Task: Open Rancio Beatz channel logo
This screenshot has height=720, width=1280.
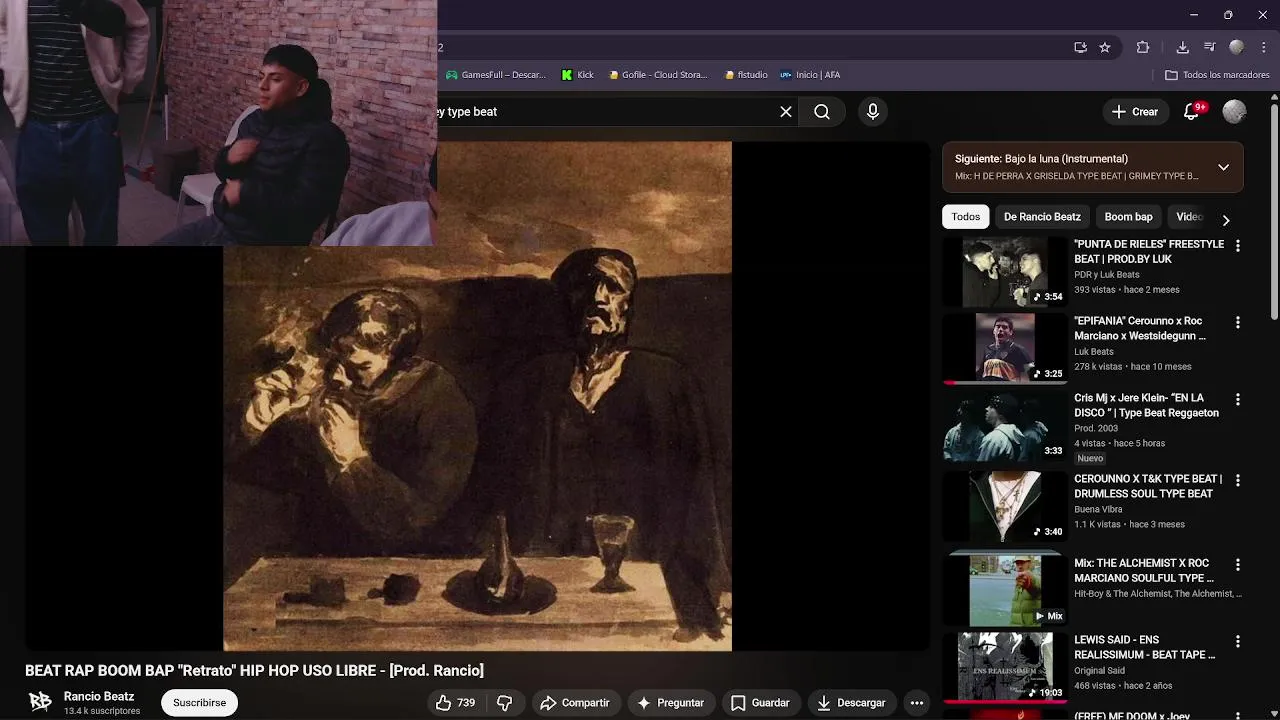Action: tap(40, 702)
